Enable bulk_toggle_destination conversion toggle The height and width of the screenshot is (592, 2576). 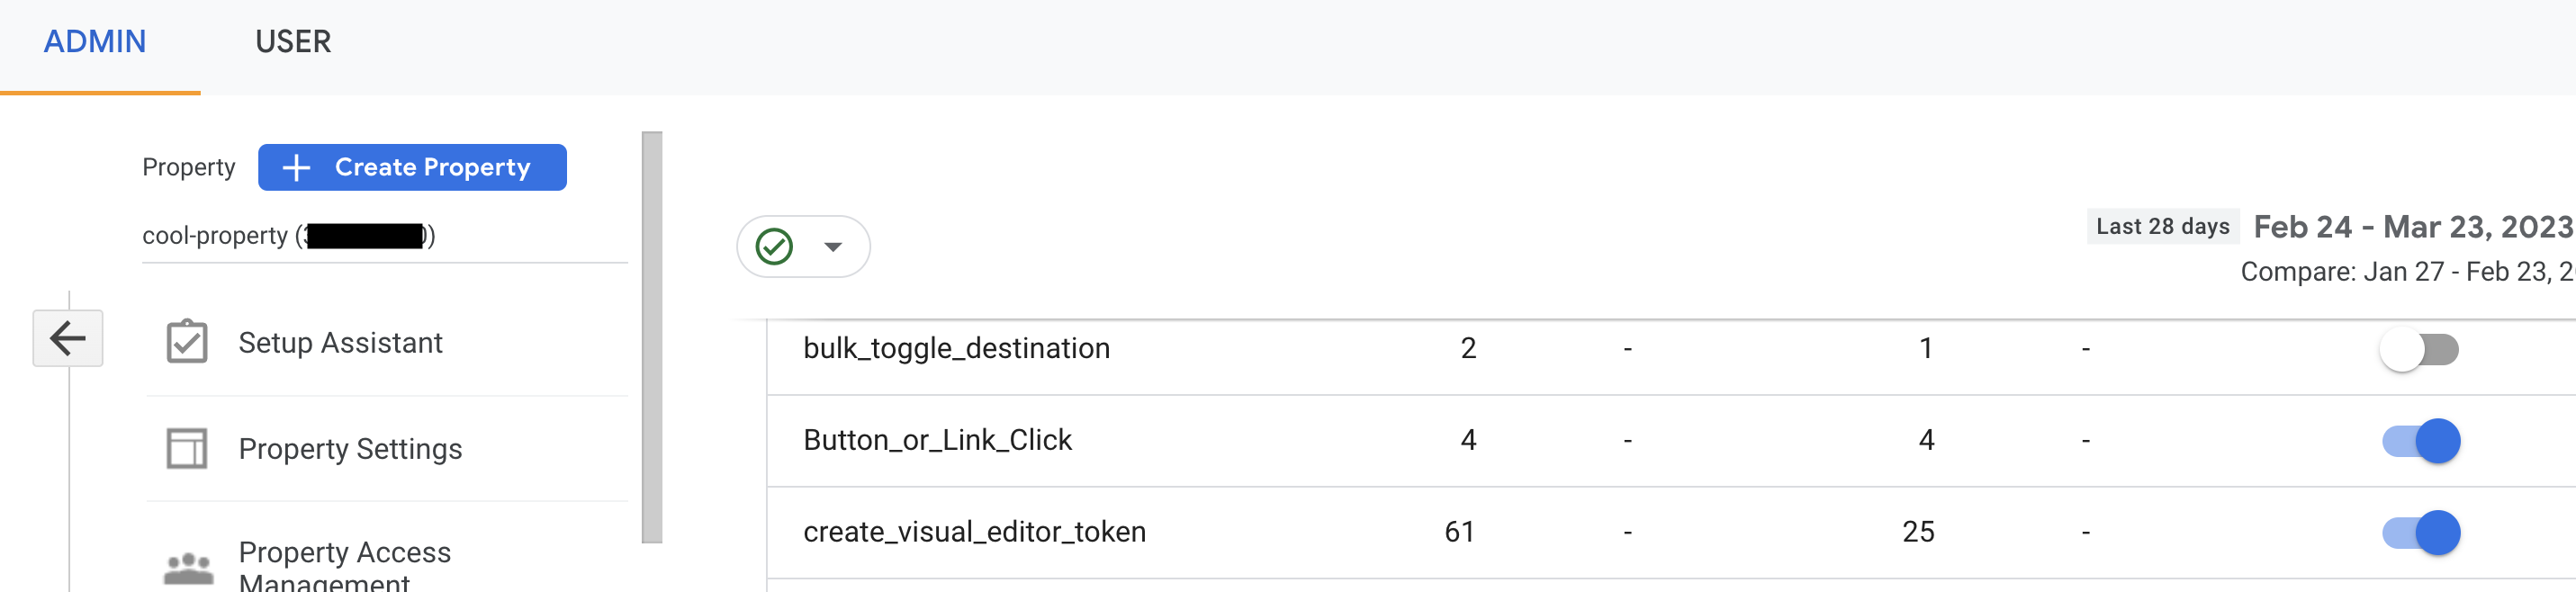coord(2419,349)
